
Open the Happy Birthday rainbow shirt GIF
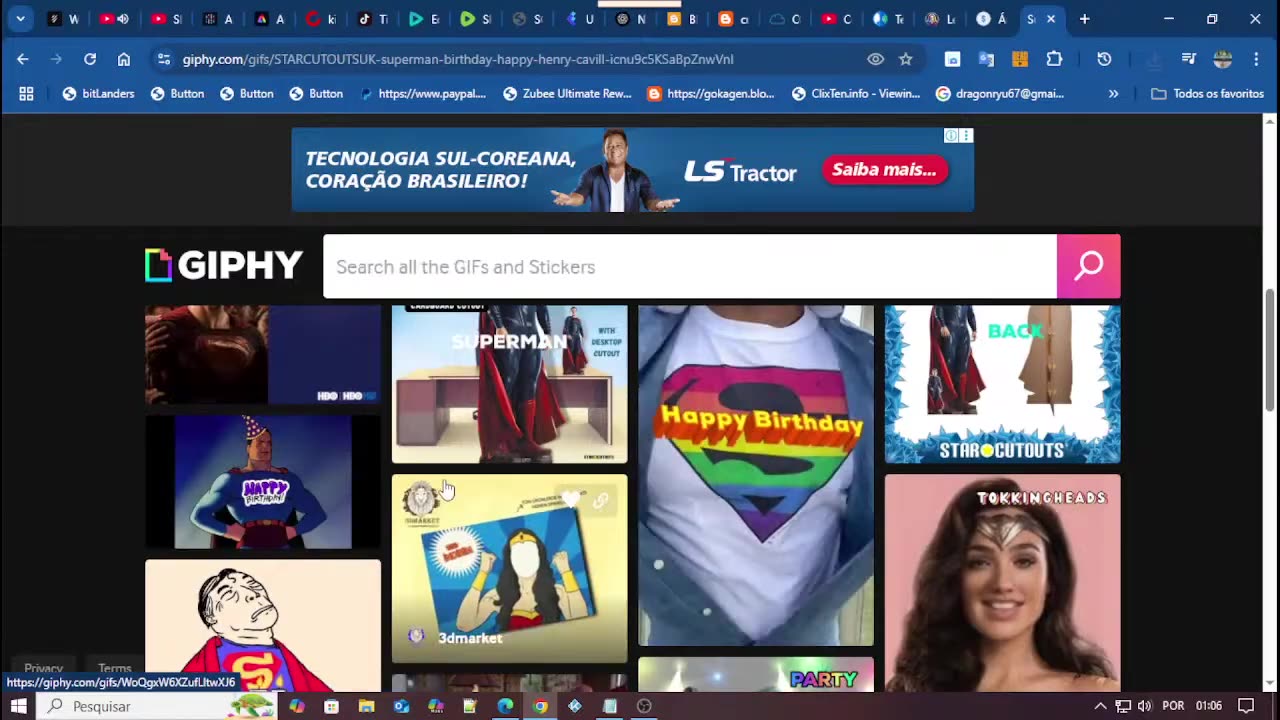[x=756, y=475]
